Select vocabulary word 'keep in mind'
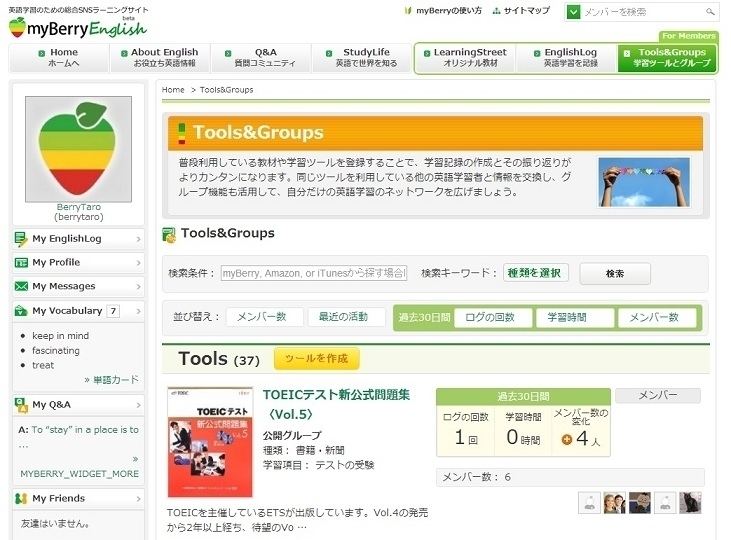Image resolution: width=731 pixels, height=540 pixels. coord(60,336)
